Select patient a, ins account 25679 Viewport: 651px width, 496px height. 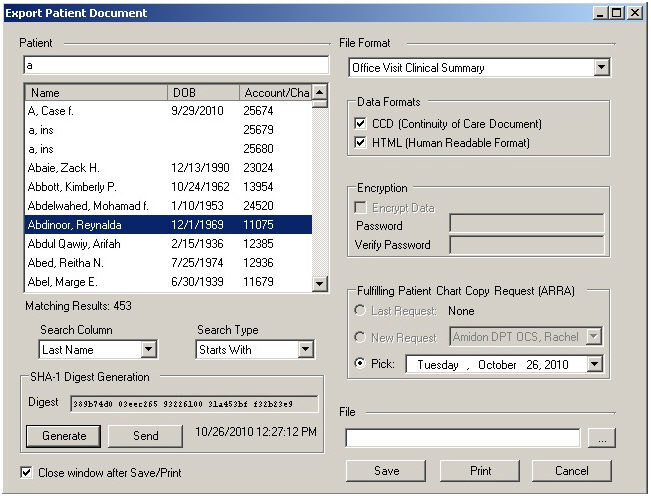[168, 130]
